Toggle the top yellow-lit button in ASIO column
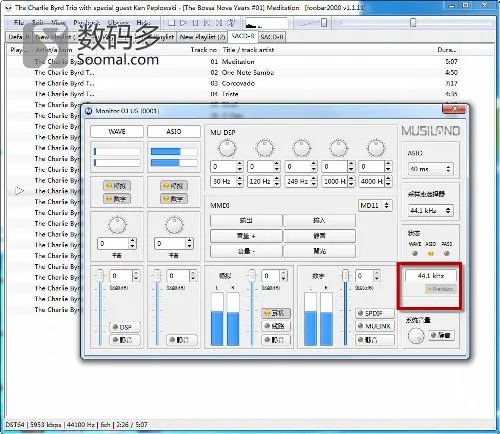The width and height of the screenshot is (500, 434). pos(174,186)
